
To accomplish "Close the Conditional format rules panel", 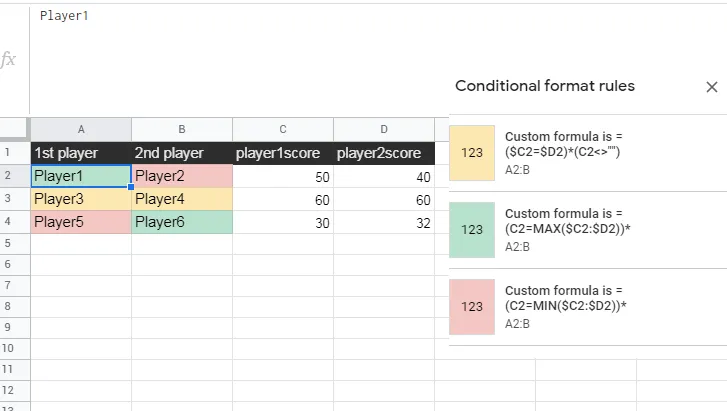I will 711,87.
